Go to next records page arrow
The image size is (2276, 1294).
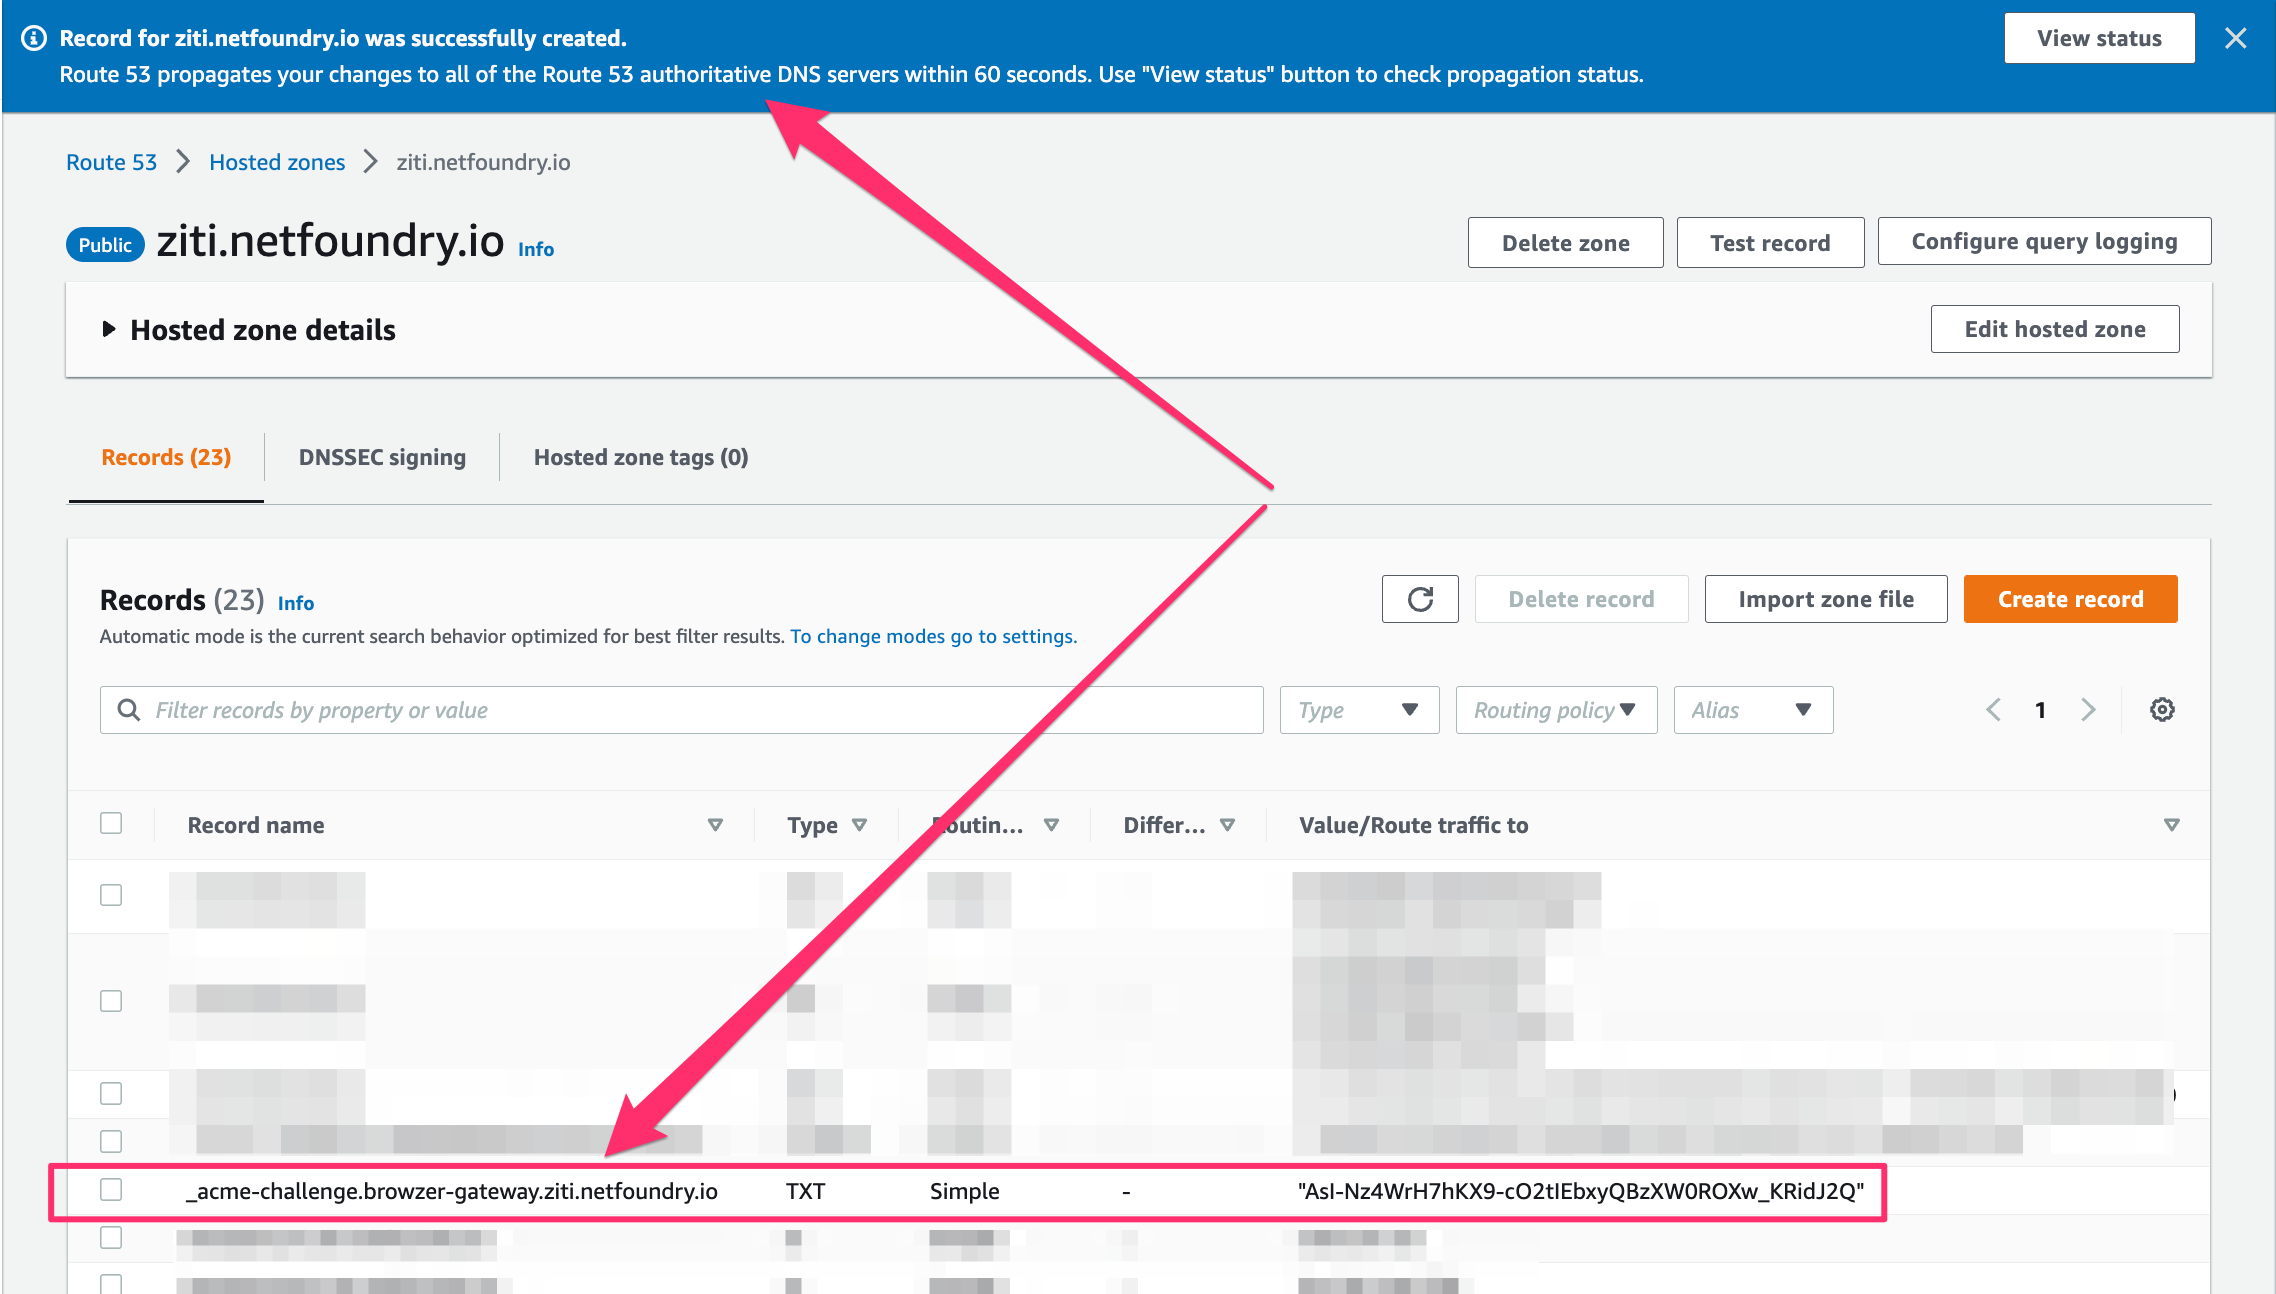tap(2088, 710)
